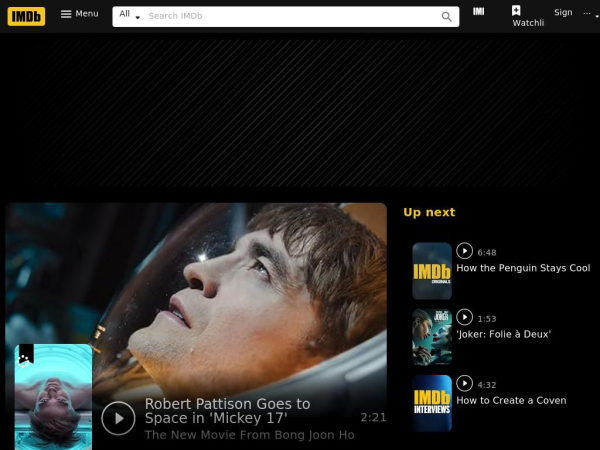Viewport: 600px width, 450px height.
Task: Open the hamburger Menu
Action: tap(80, 14)
